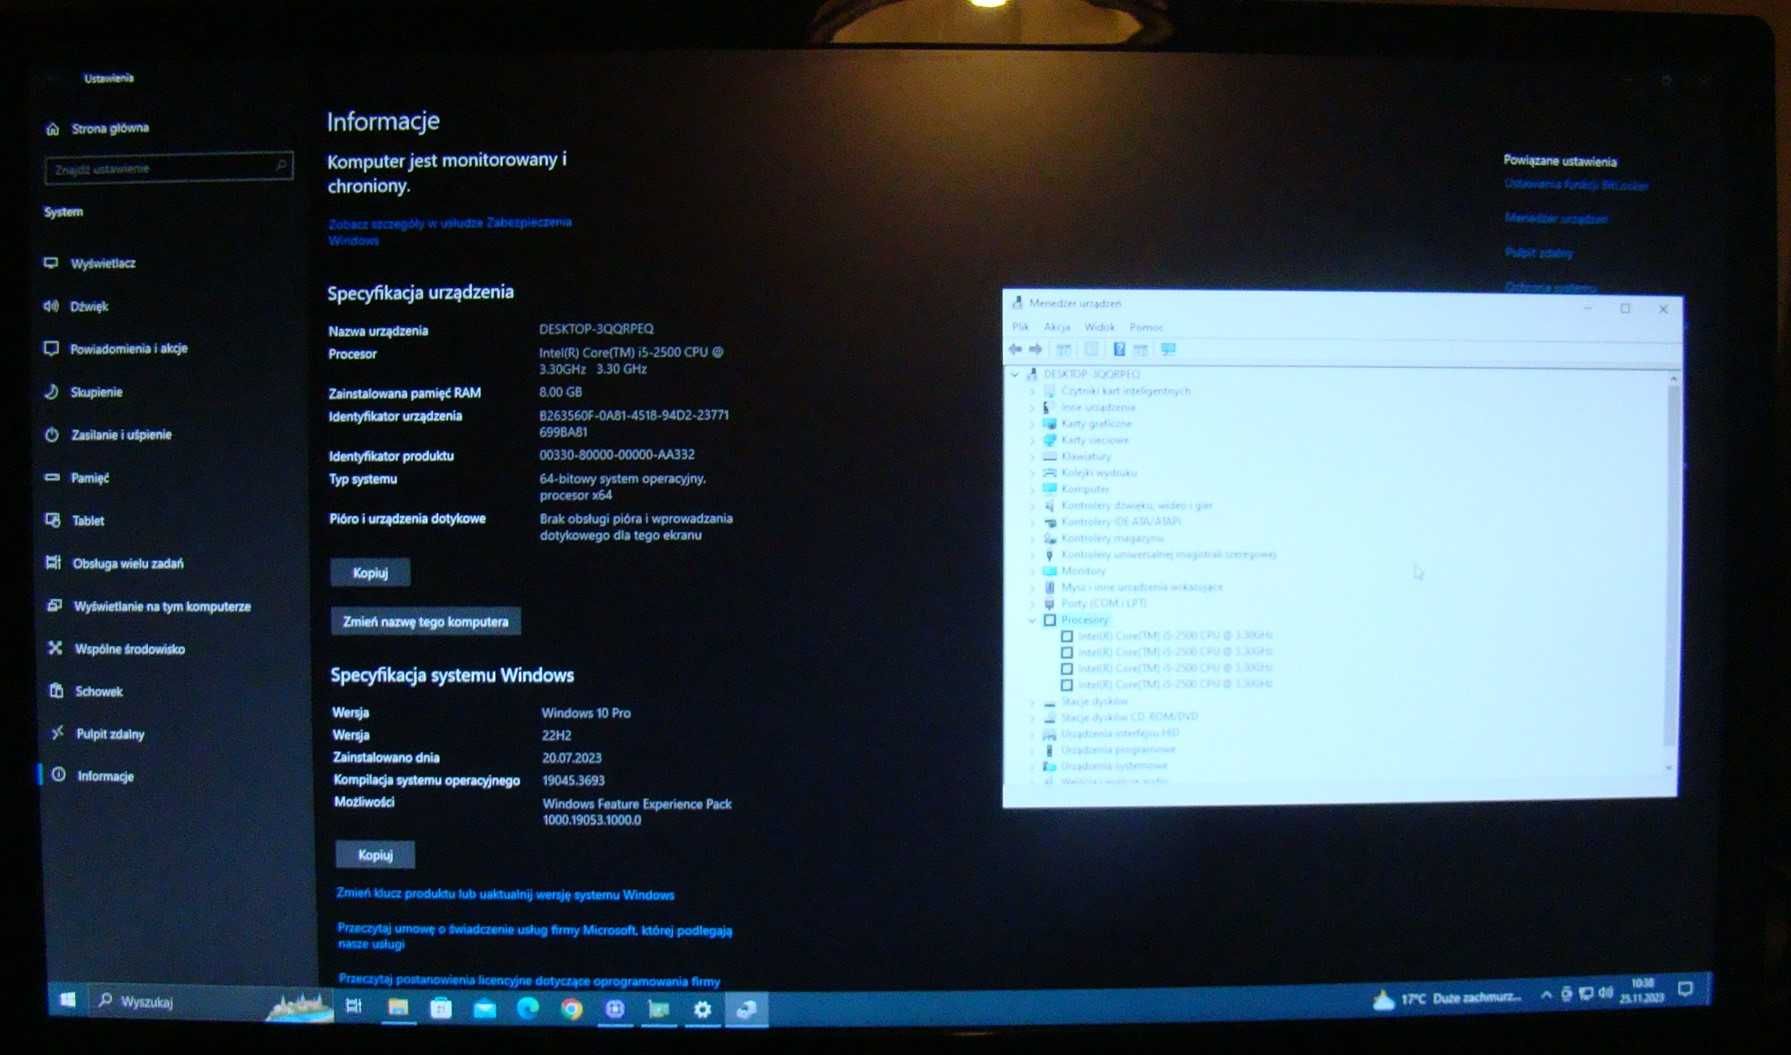
Task: Click Zmień nazwę tego komputera button
Action: [425, 621]
